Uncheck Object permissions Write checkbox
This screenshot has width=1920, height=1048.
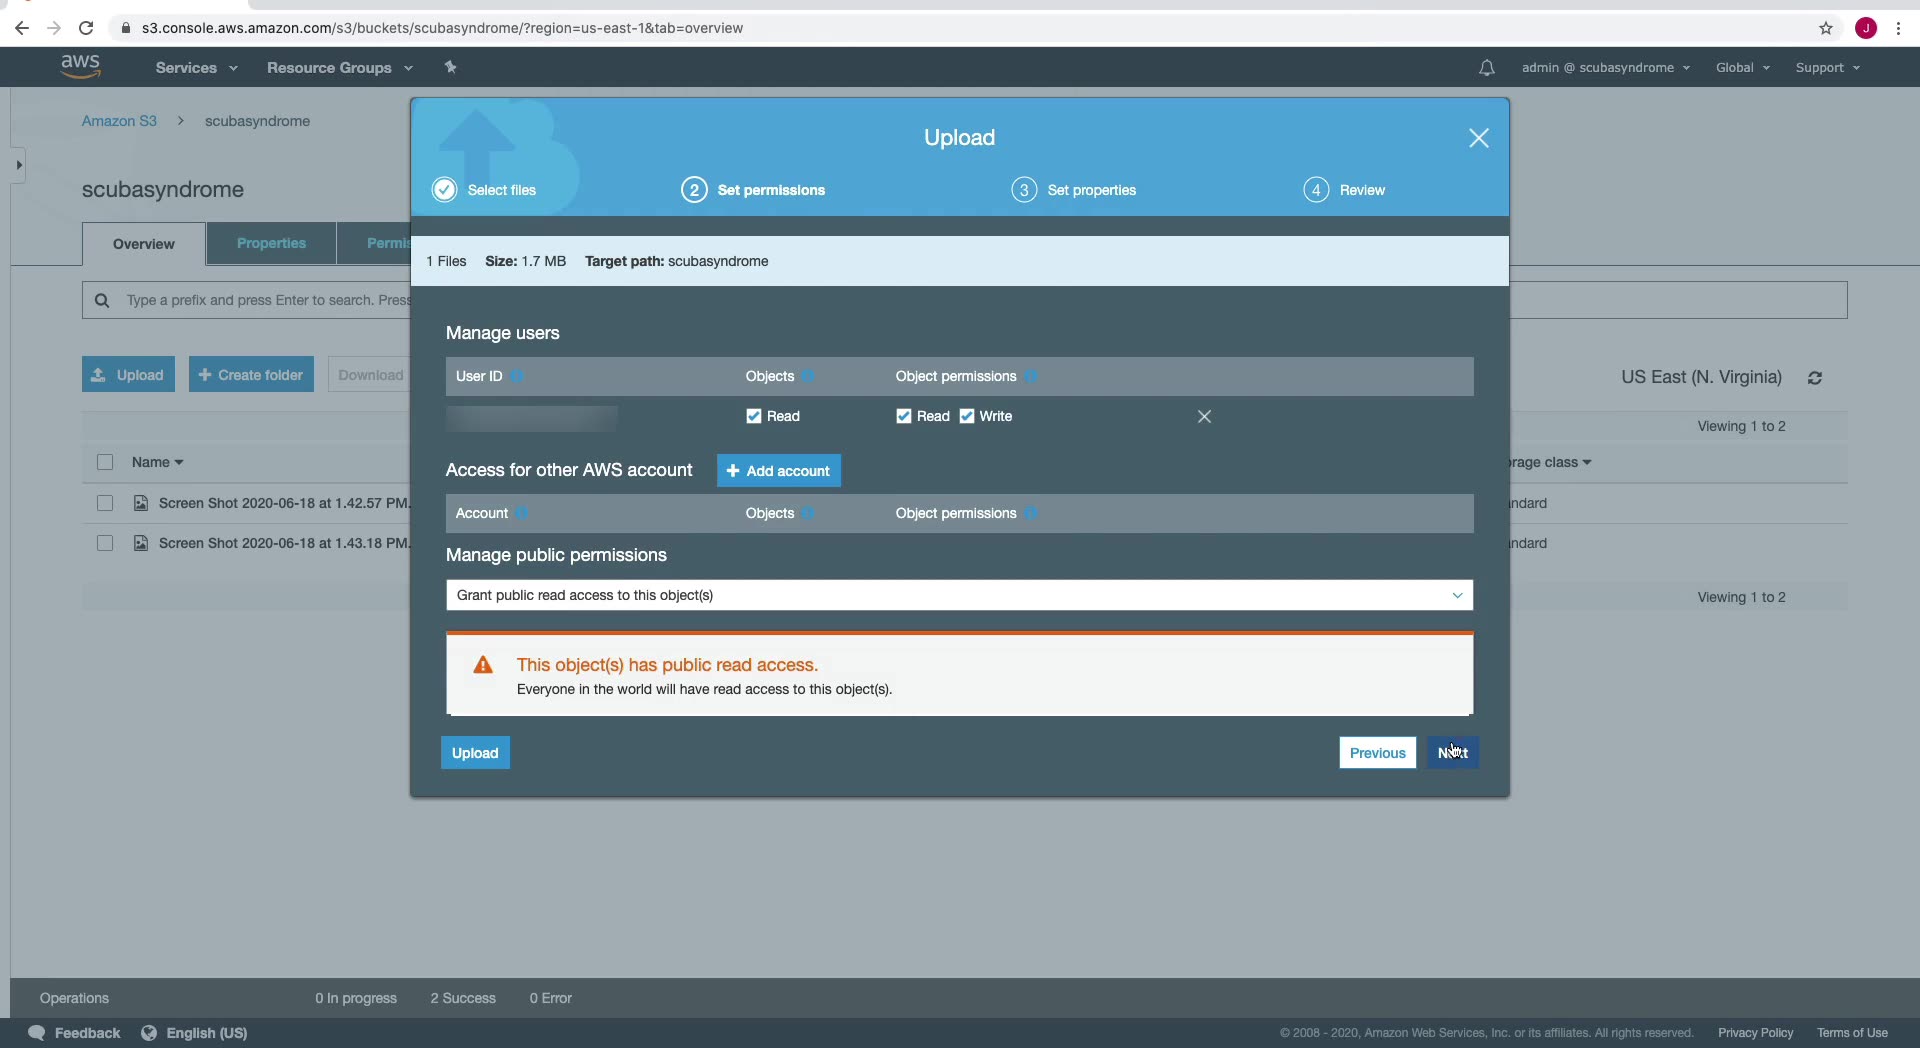tap(967, 416)
